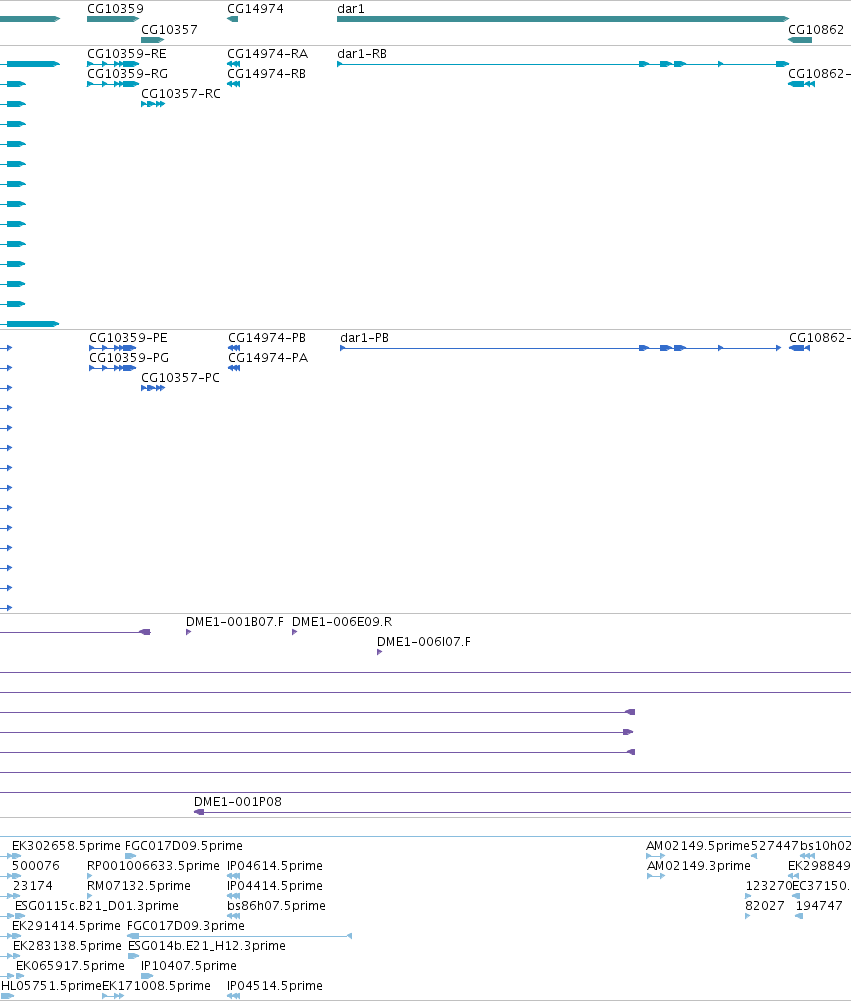
Task: Click EST FGC017D09.5prime
Action: 184,846
